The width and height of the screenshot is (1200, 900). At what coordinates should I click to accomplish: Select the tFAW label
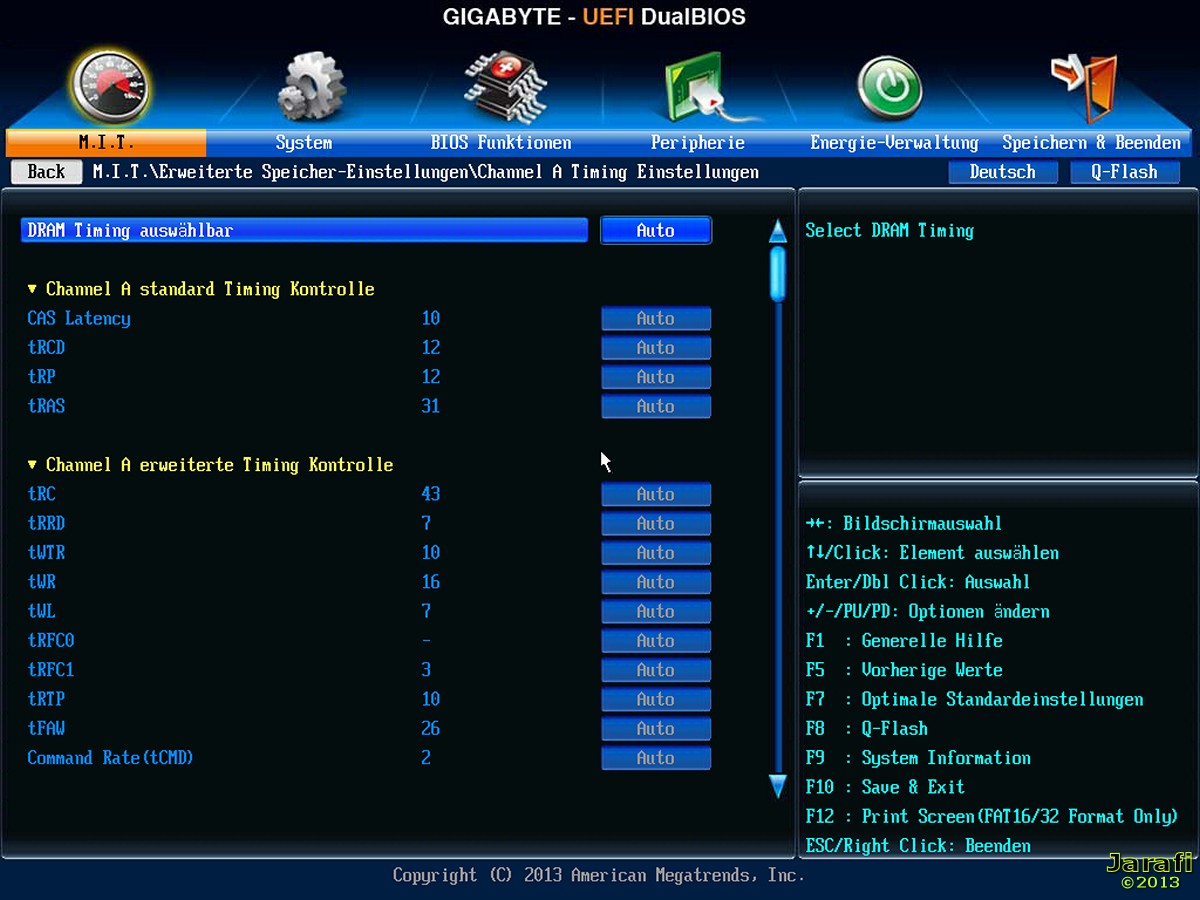(x=46, y=728)
